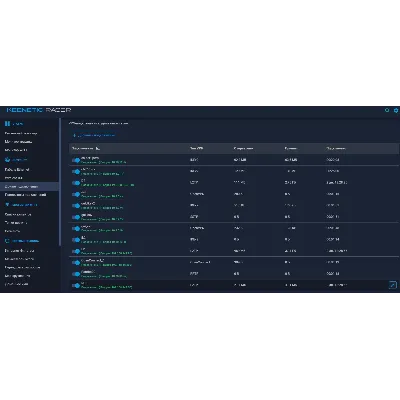Image resolution: width=400 pixels, height=400 pixels.
Task: Click the plus link to add a connection
Action: pyautogui.click(x=94, y=135)
